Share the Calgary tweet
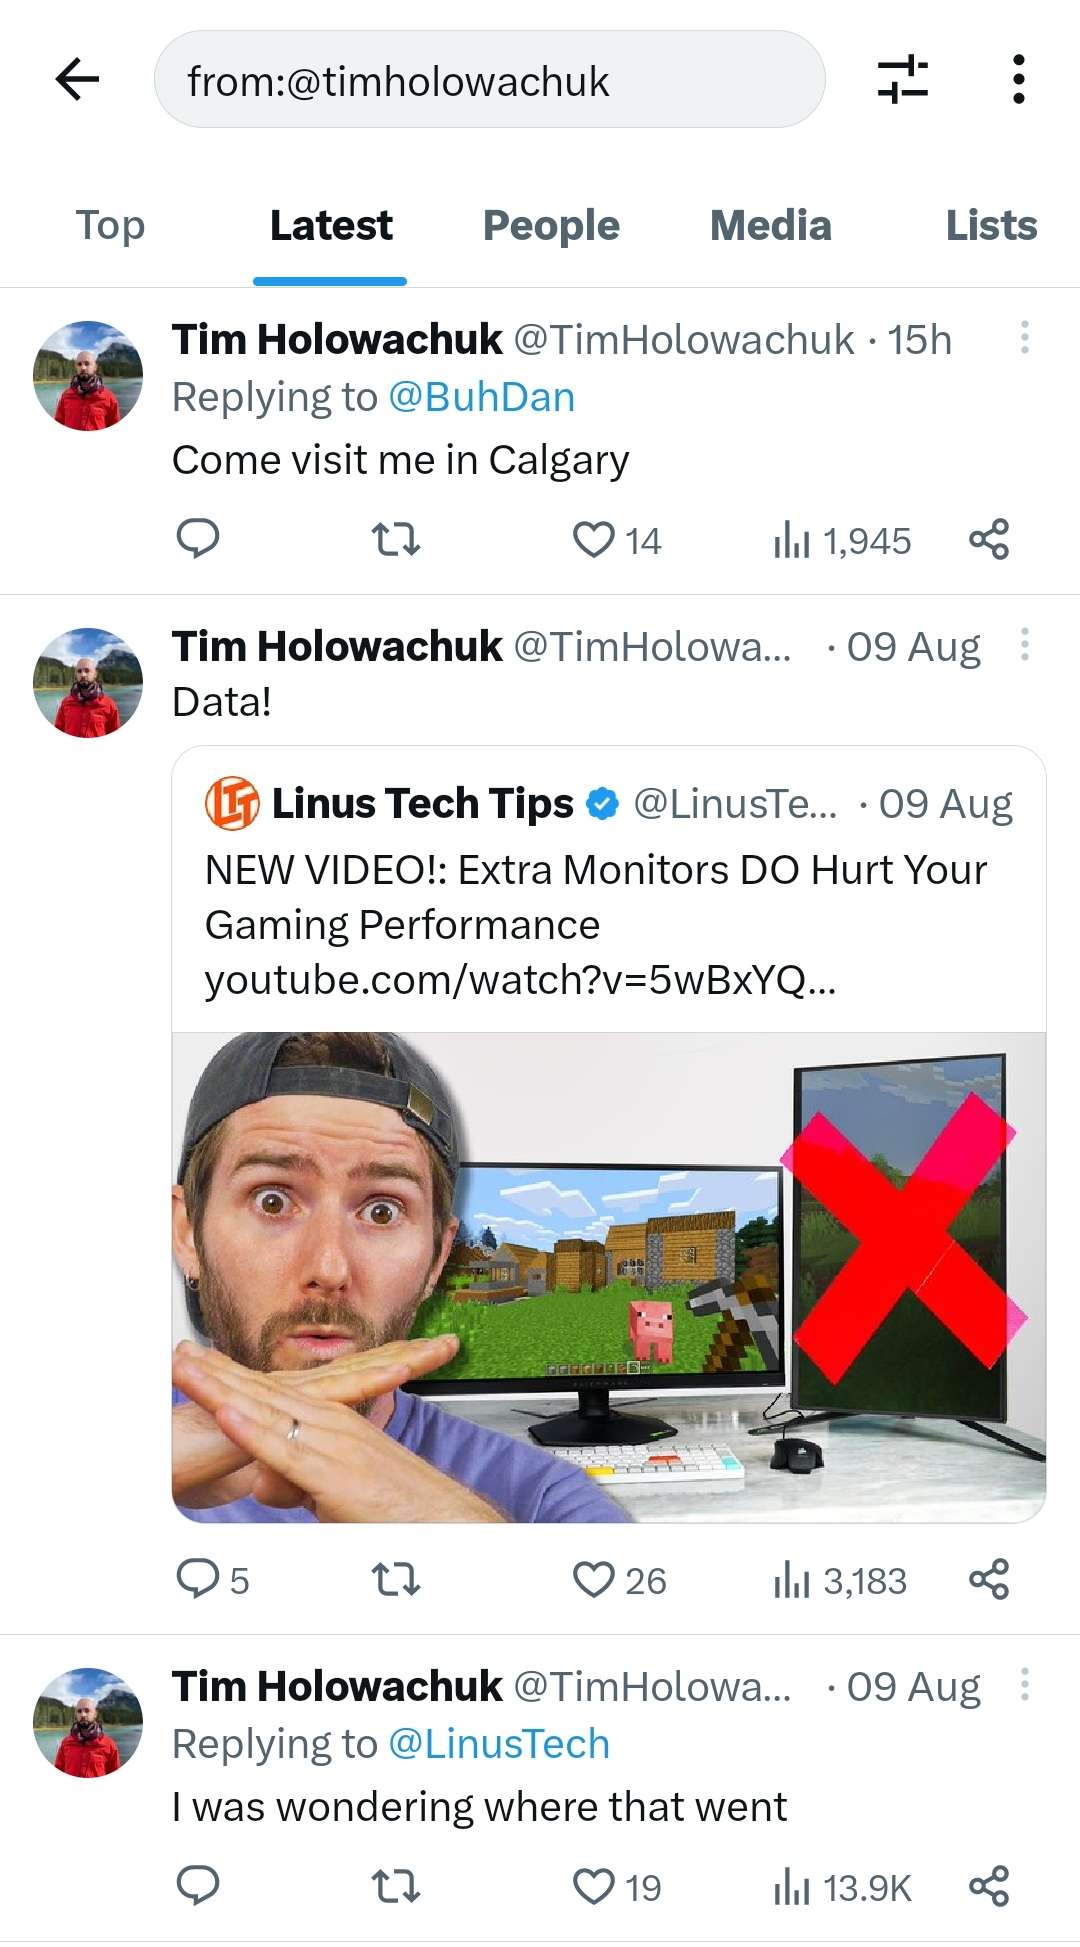 (x=989, y=539)
